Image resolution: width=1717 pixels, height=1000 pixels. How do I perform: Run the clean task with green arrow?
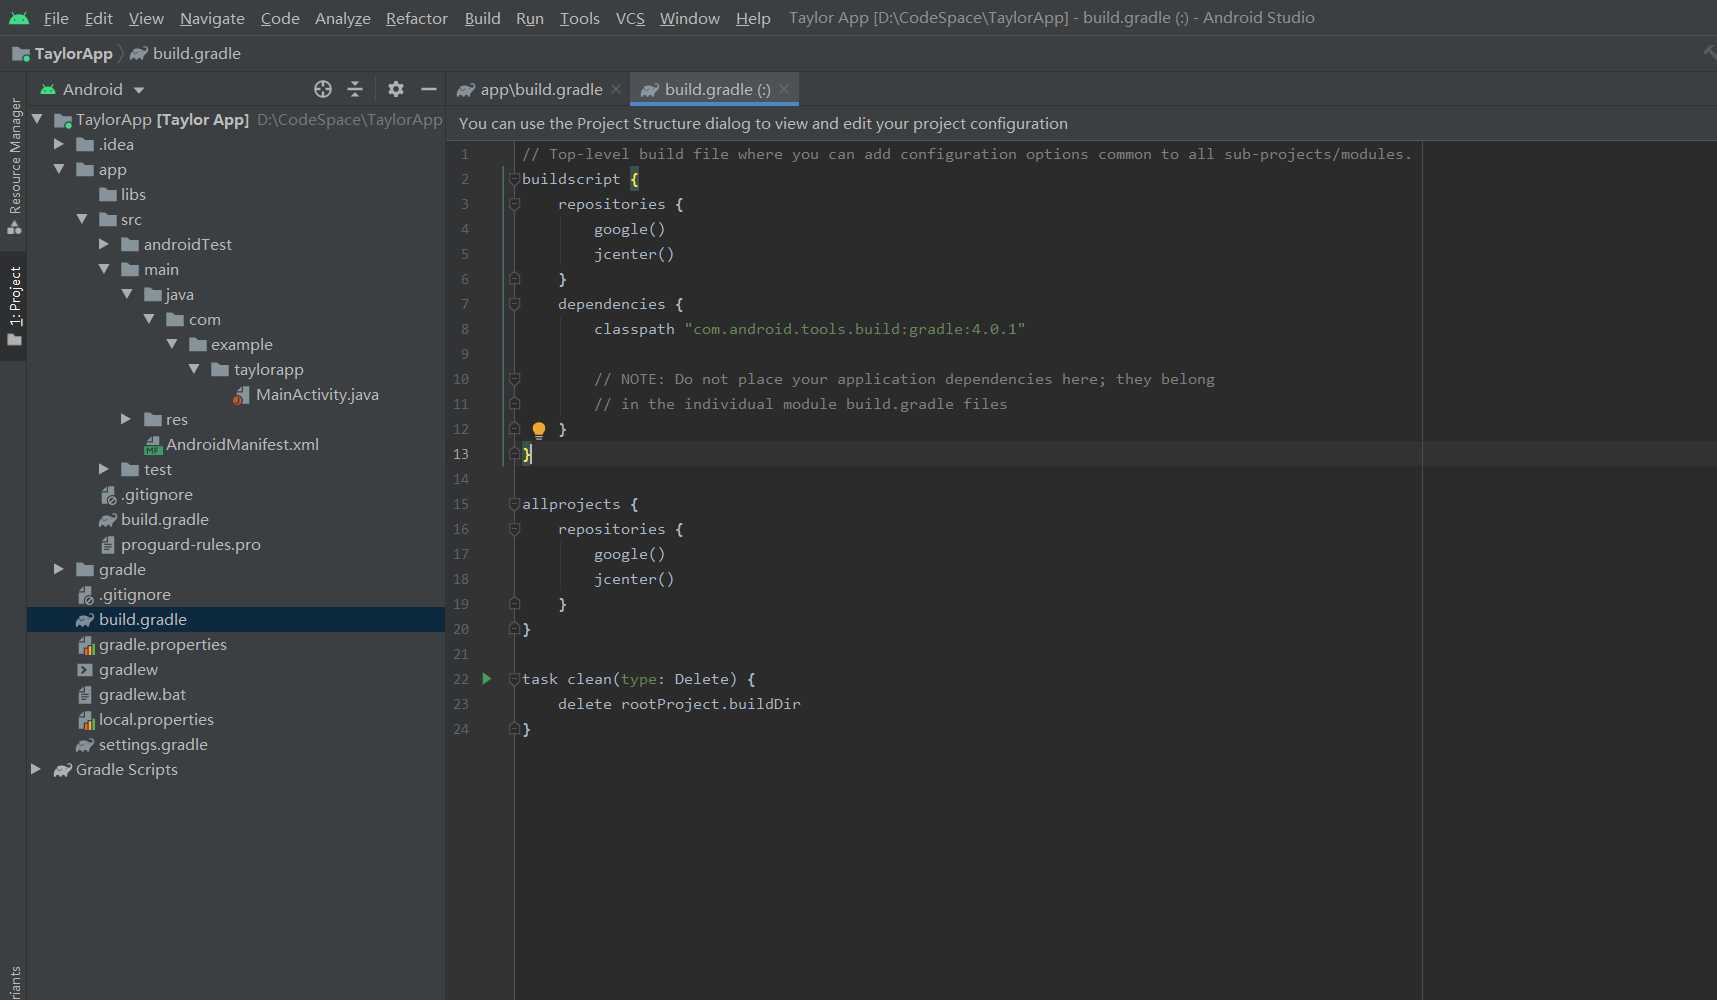(487, 679)
